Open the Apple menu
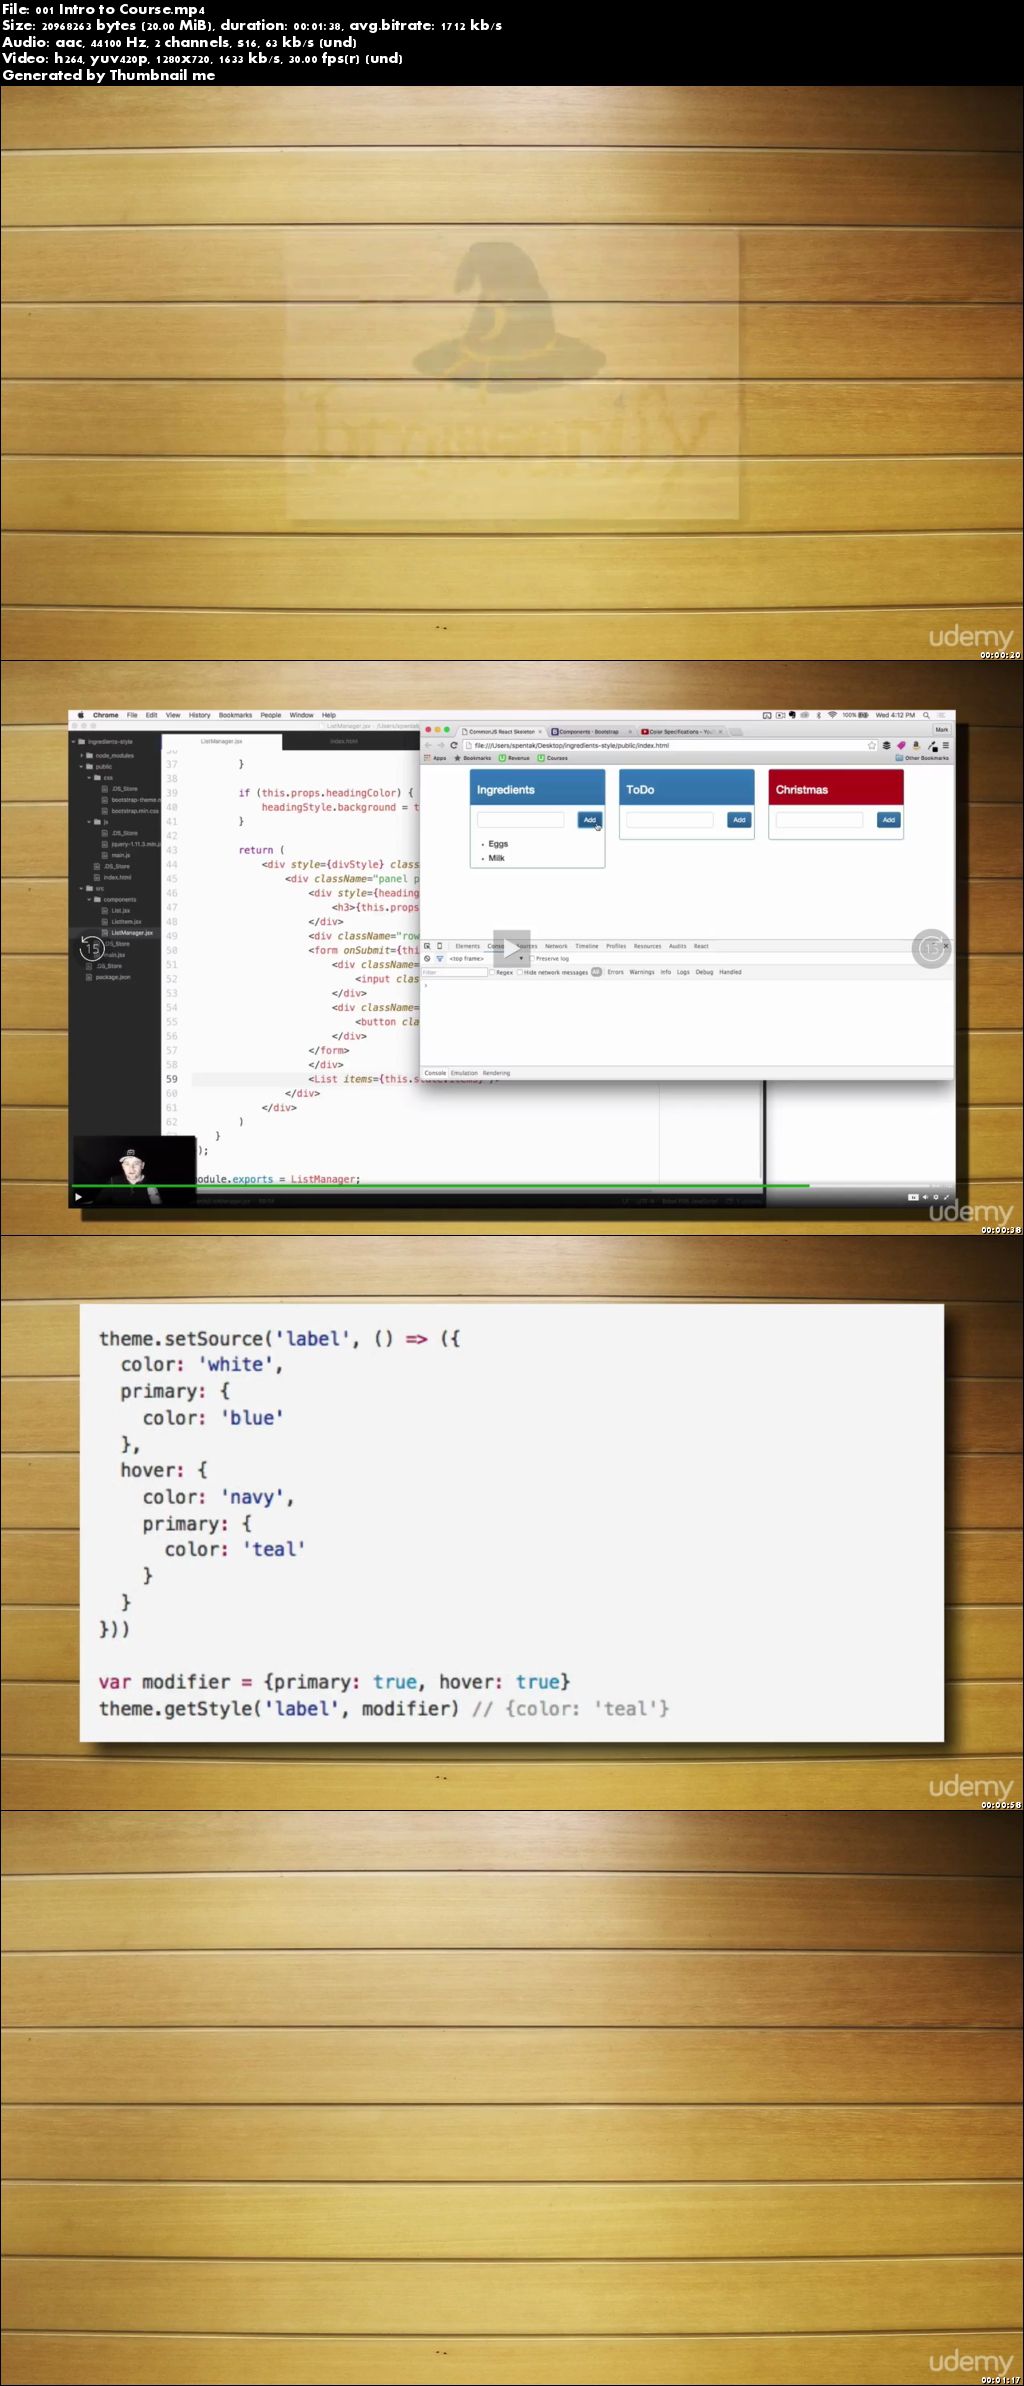This screenshot has width=1024, height=2386. [x=80, y=715]
